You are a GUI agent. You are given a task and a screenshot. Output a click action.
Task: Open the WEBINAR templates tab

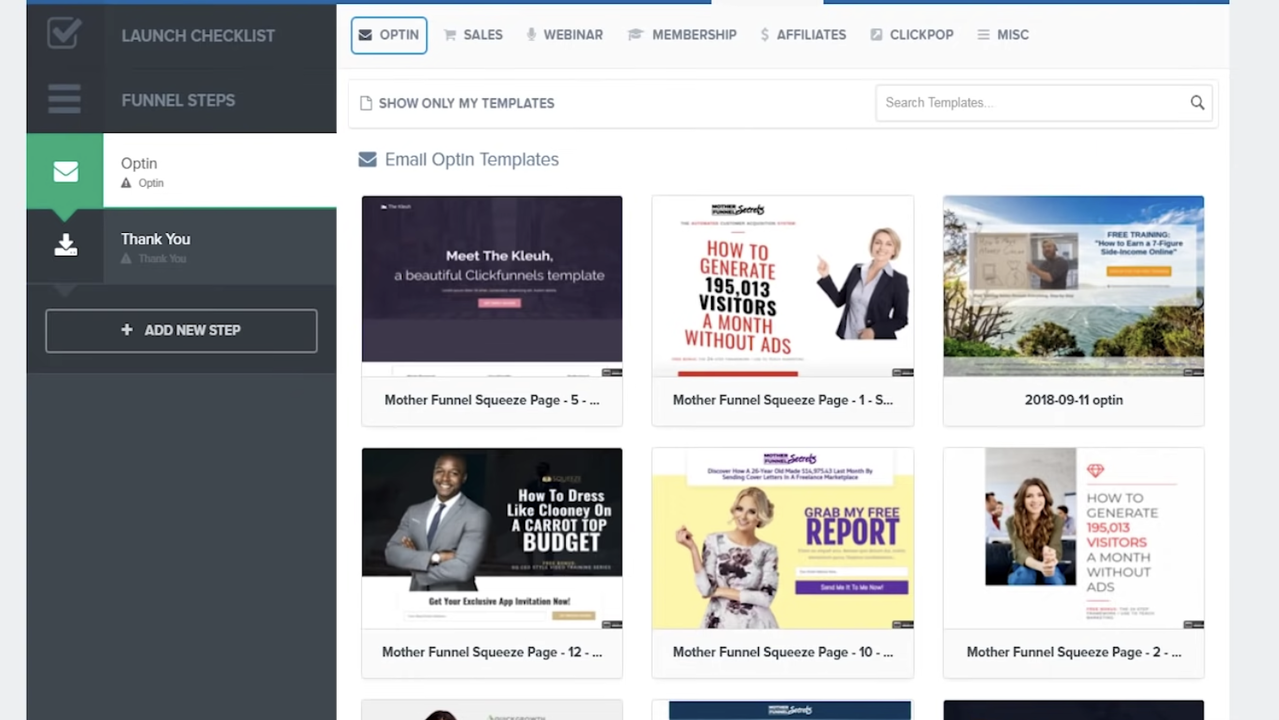[563, 34]
